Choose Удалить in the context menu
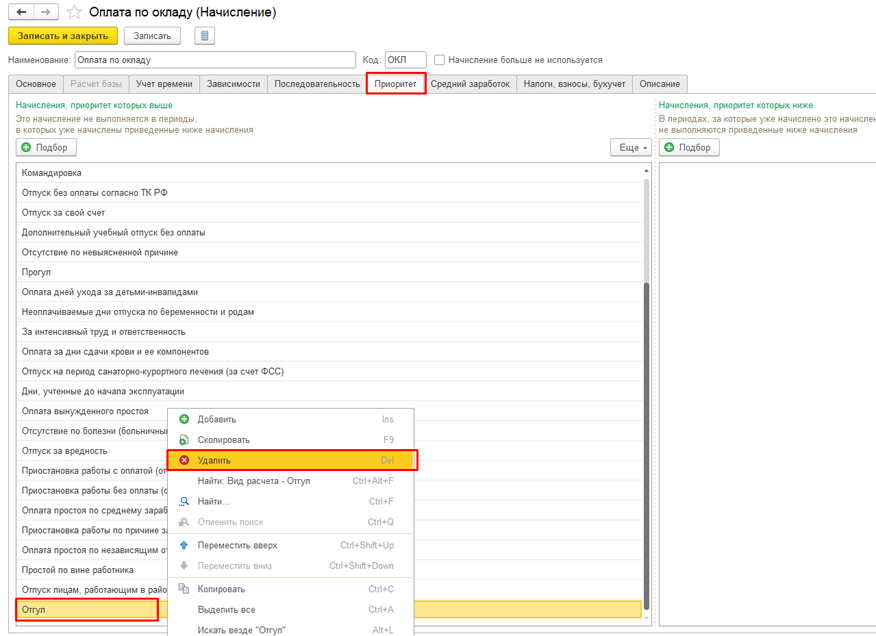Screen dimensions: 876x636 point(292,461)
